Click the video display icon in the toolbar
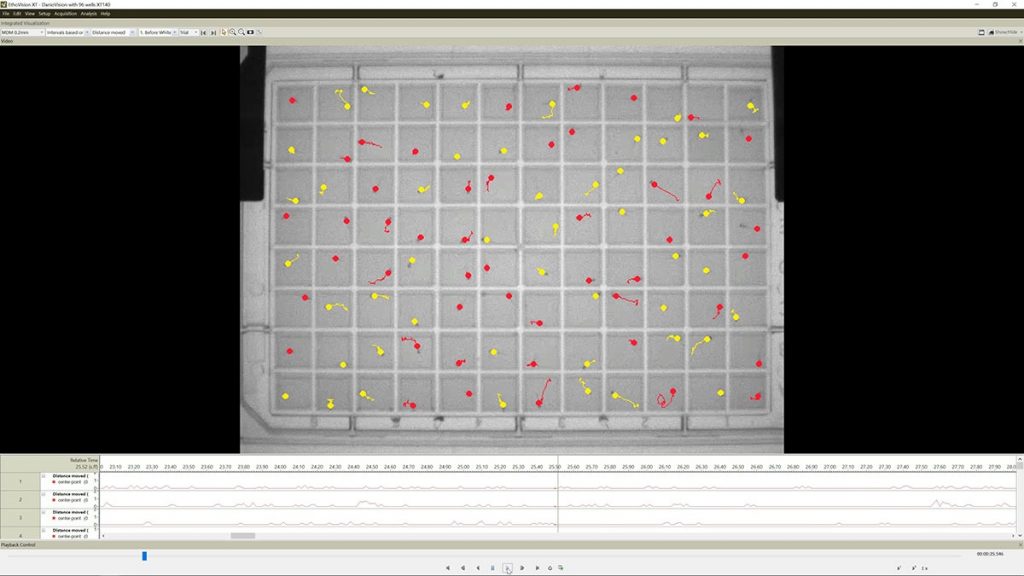 [249, 31]
